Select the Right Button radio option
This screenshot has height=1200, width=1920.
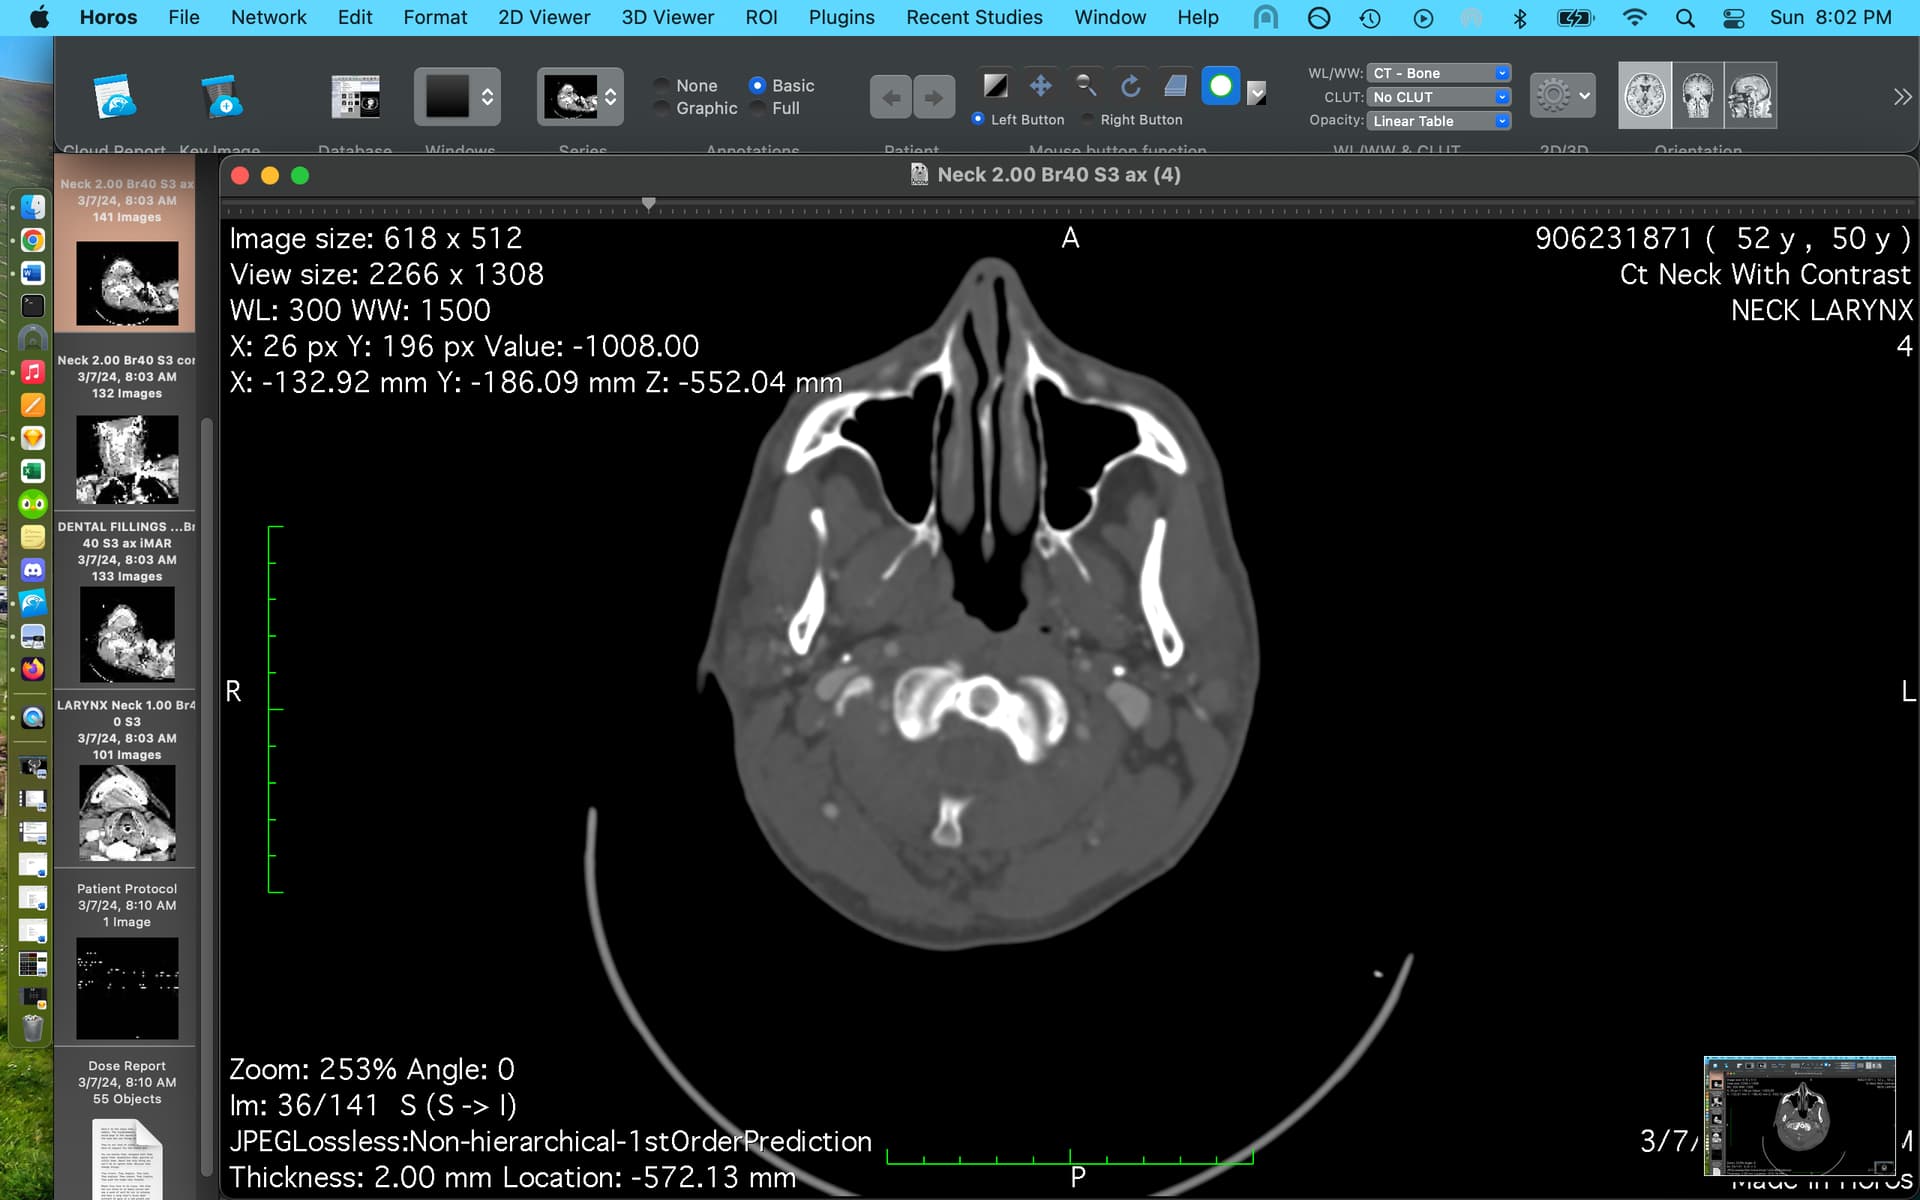point(1087,119)
